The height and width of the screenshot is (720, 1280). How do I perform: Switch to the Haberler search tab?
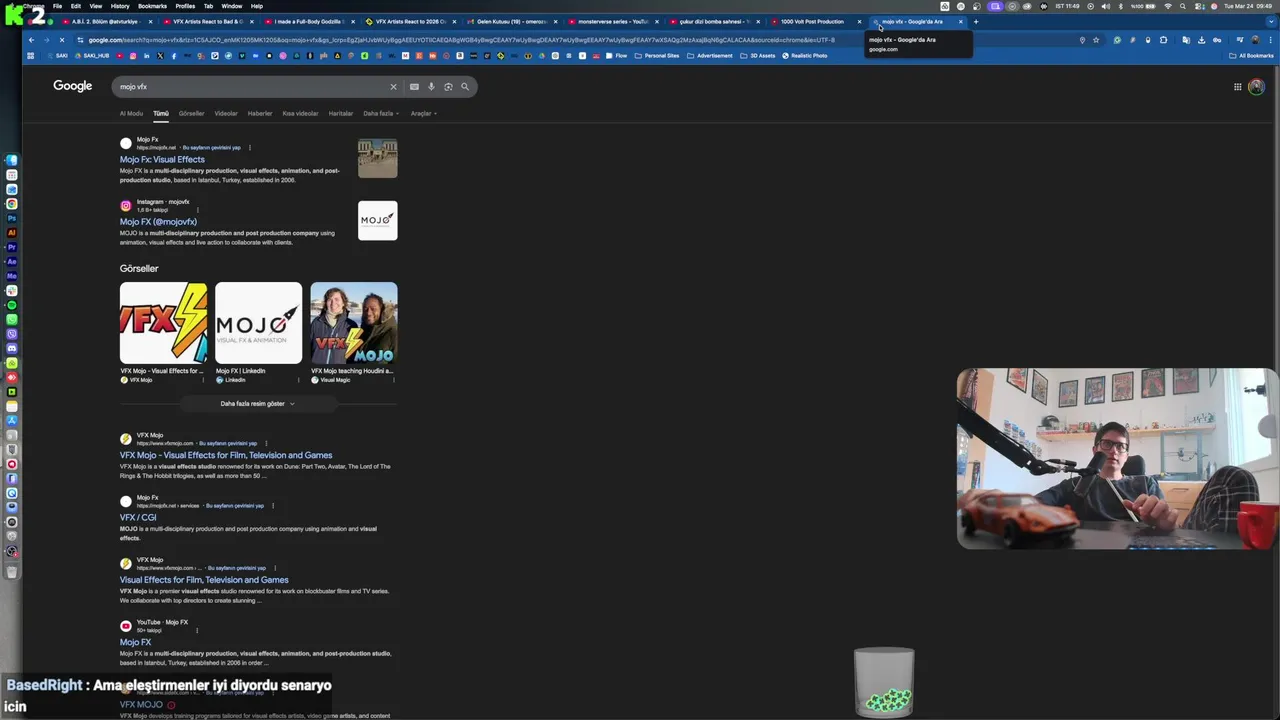[260, 113]
